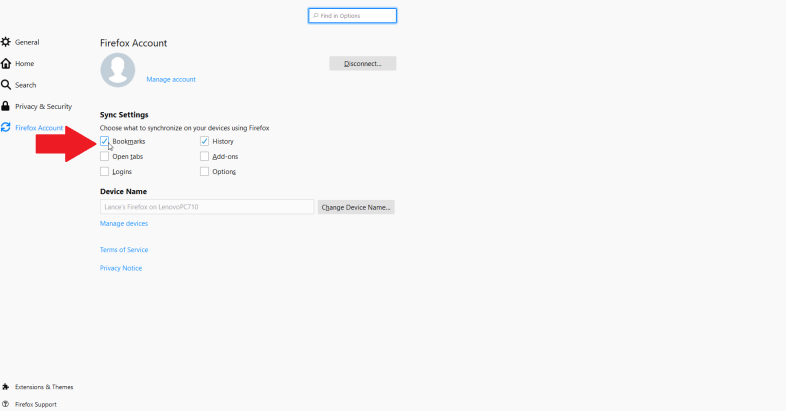Click the Search magnifier icon in sidebar
Screen dimensions: 786x411
tap(6, 85)
